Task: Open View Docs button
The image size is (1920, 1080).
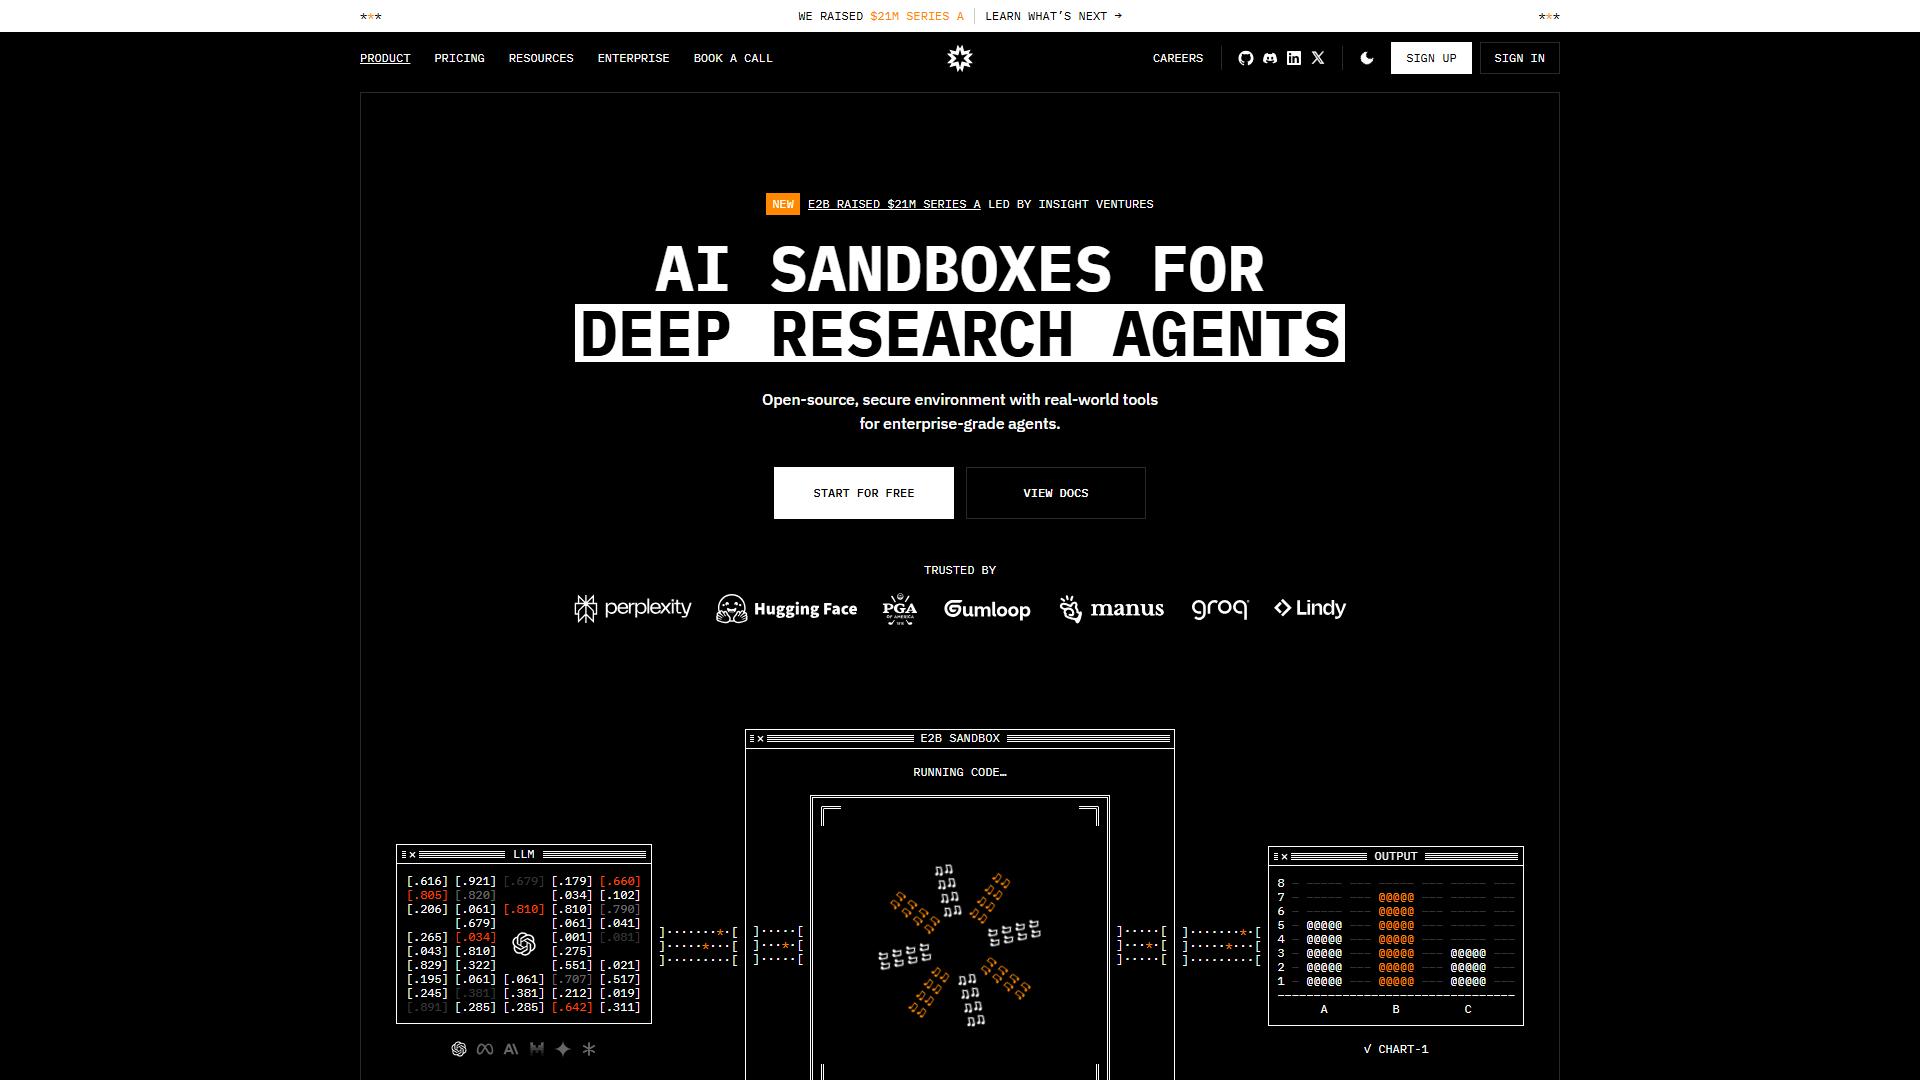Action: (x=1056, y=493)
